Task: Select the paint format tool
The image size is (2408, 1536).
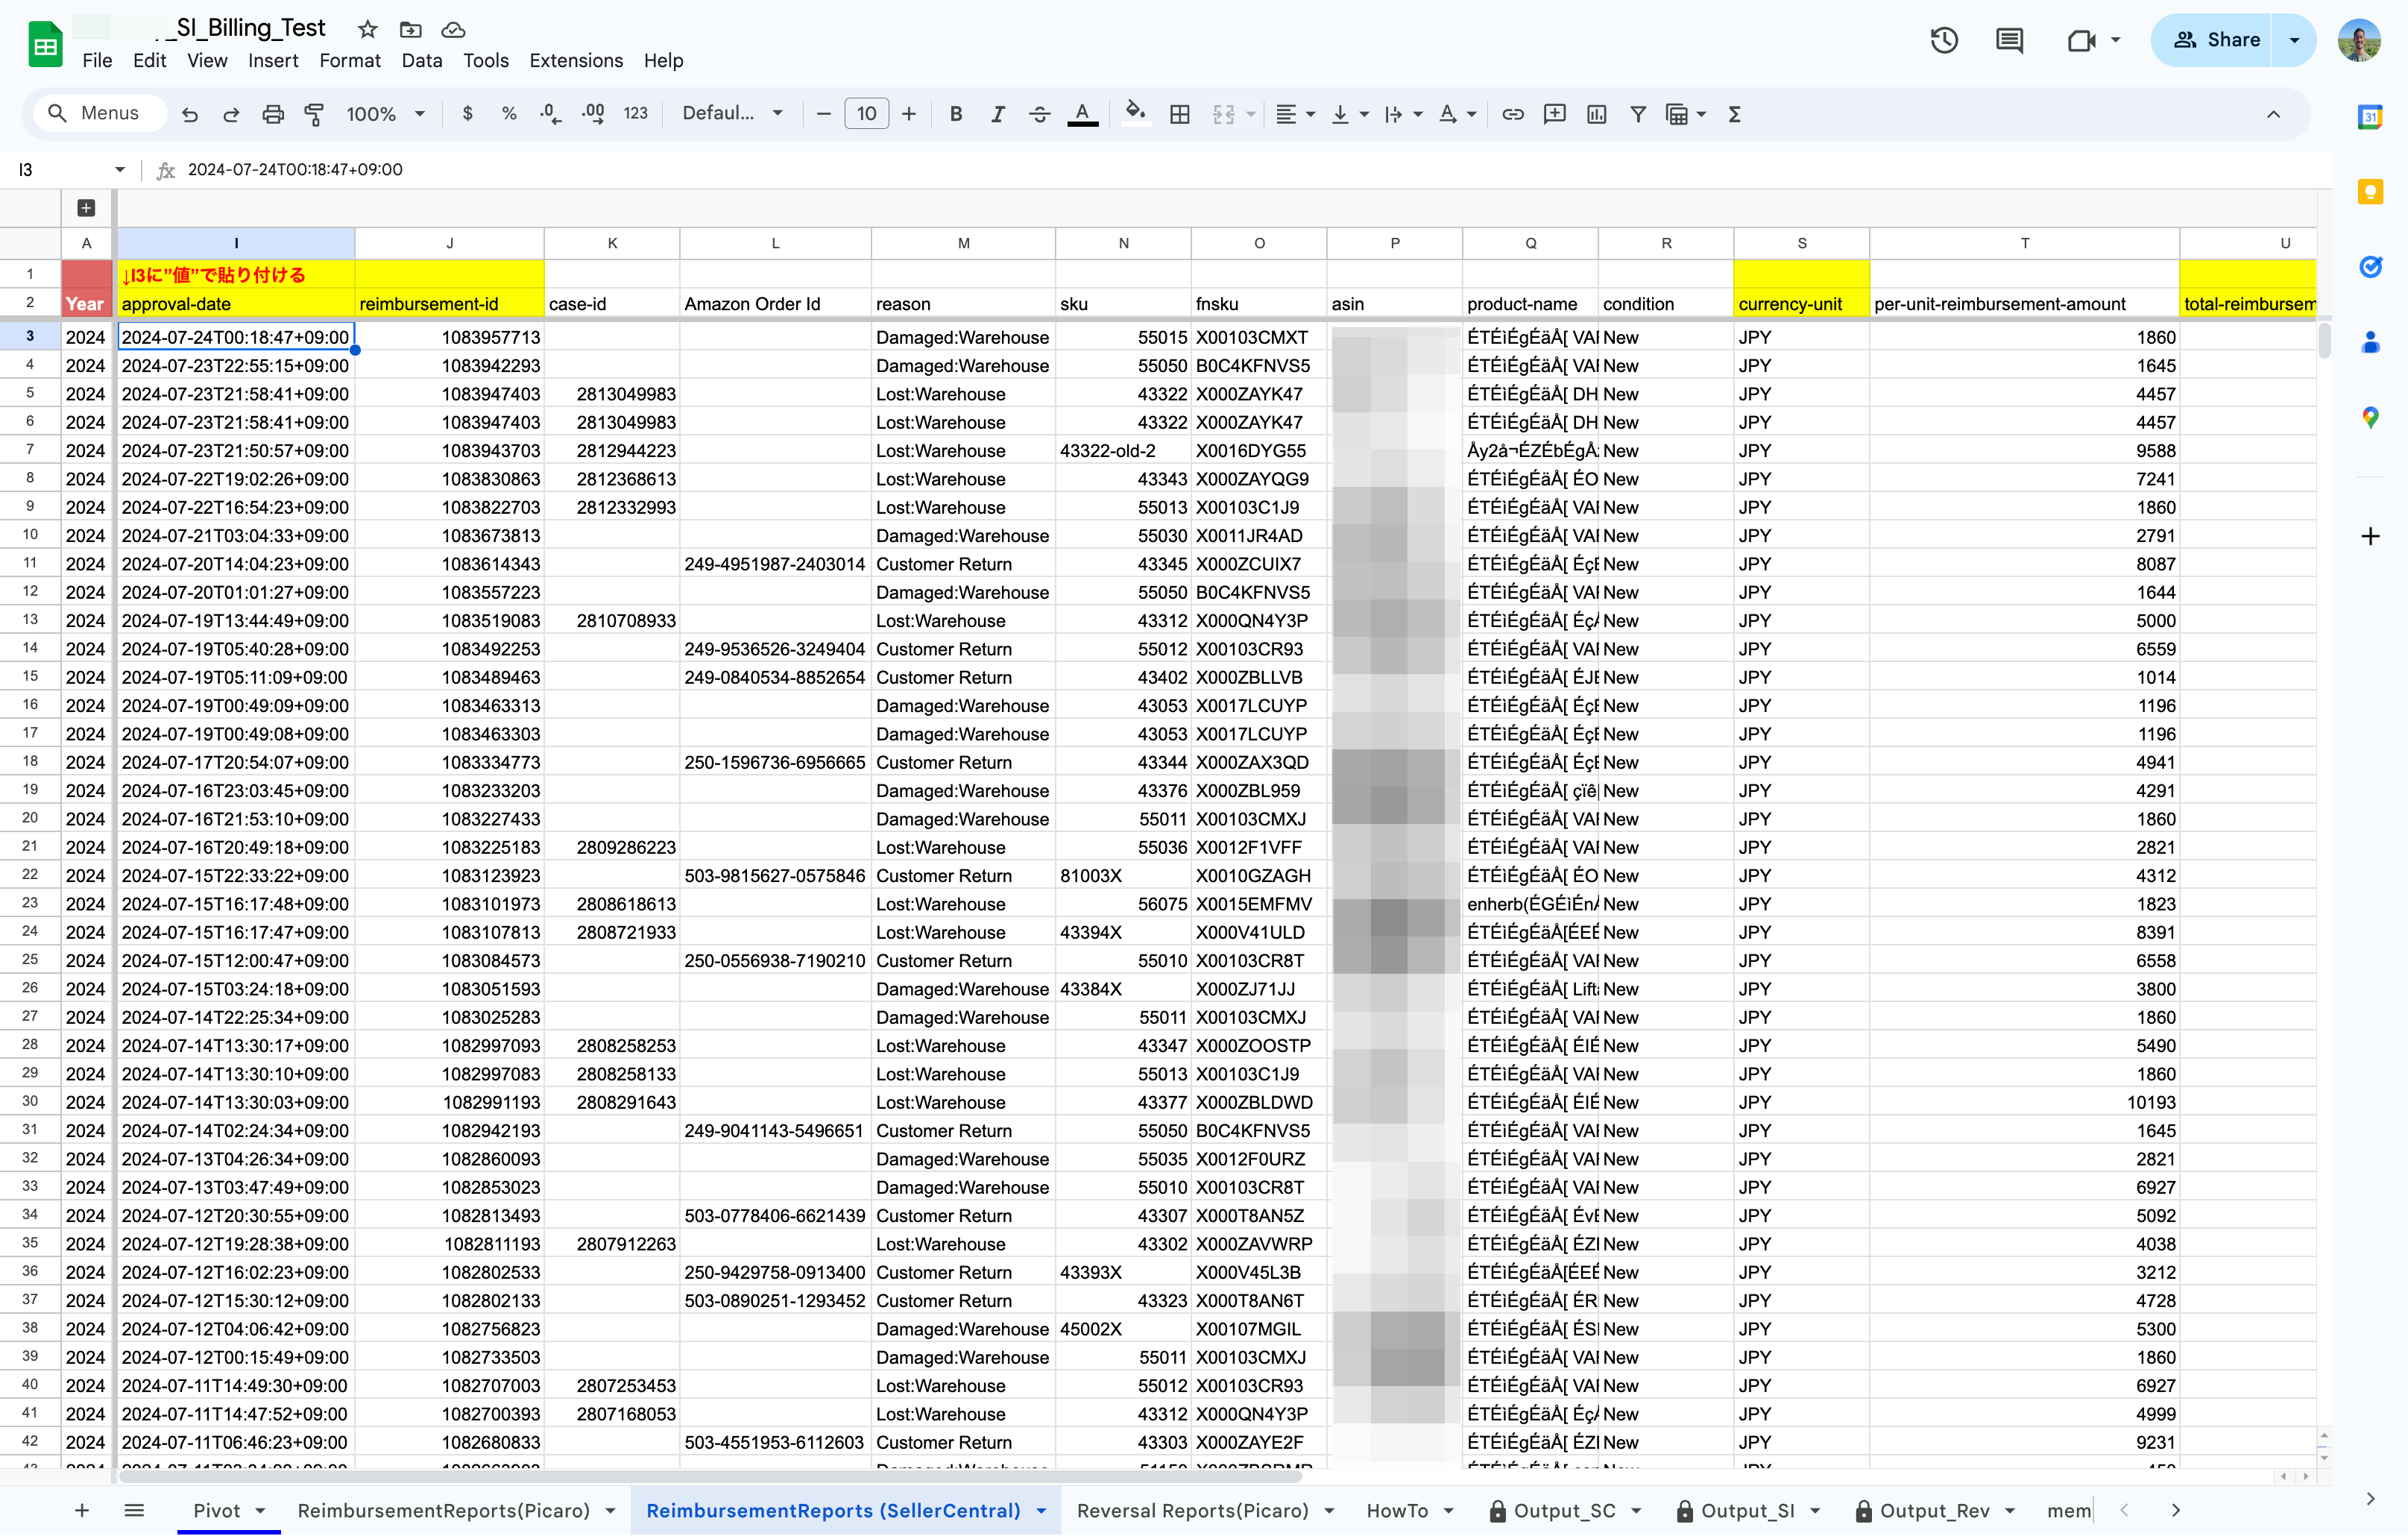Action: pos(314,114)
